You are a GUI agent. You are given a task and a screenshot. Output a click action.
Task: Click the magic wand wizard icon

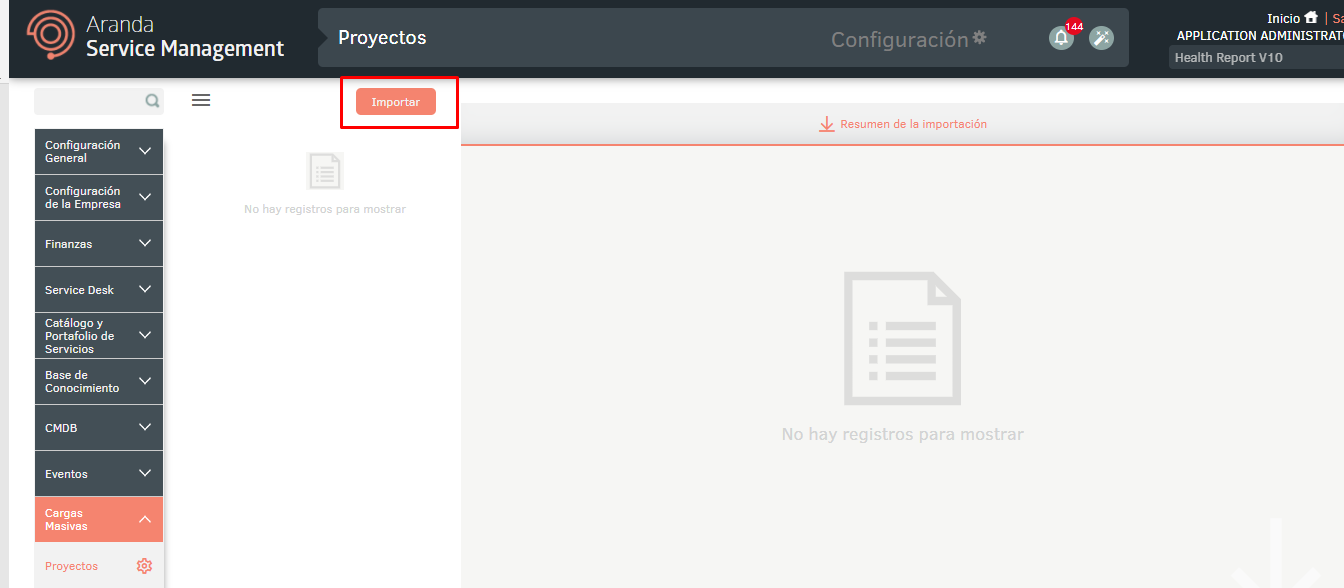click(x=1101, y=38)
